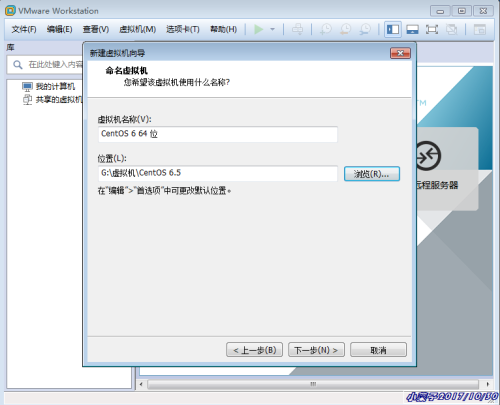Open the 选项卡(T) menu
Image resolution: width=500 pixels, height=405 pixels.
point(183,29)
